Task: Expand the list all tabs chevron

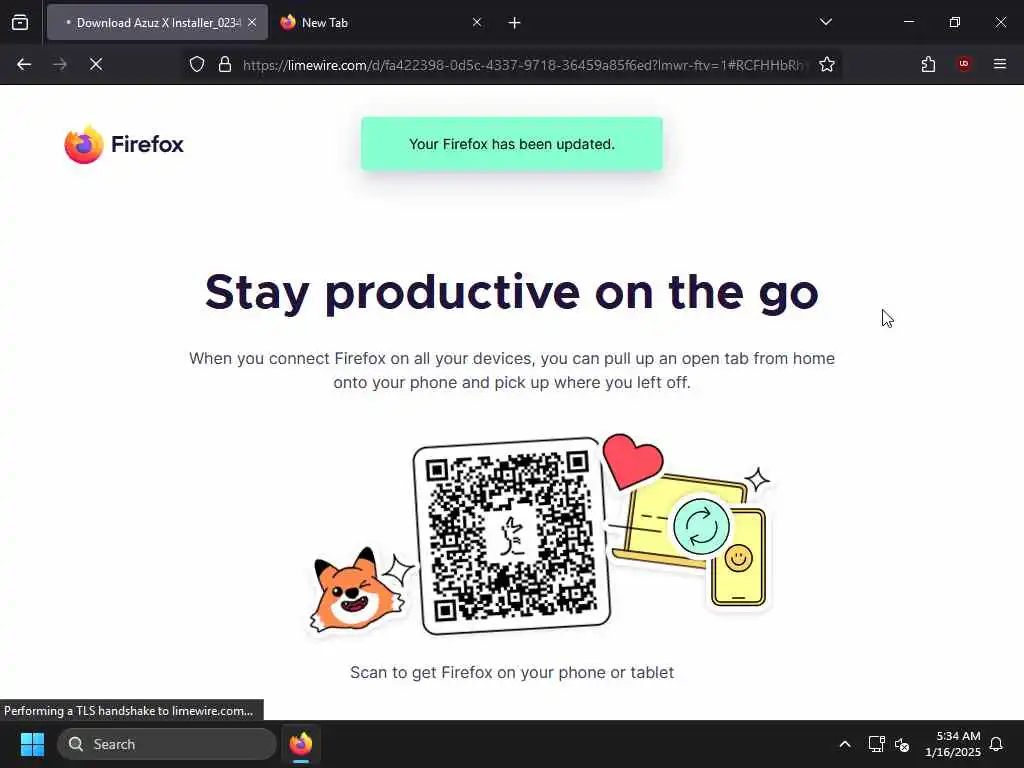Action: pyautogui.click(x=825, y=22)
